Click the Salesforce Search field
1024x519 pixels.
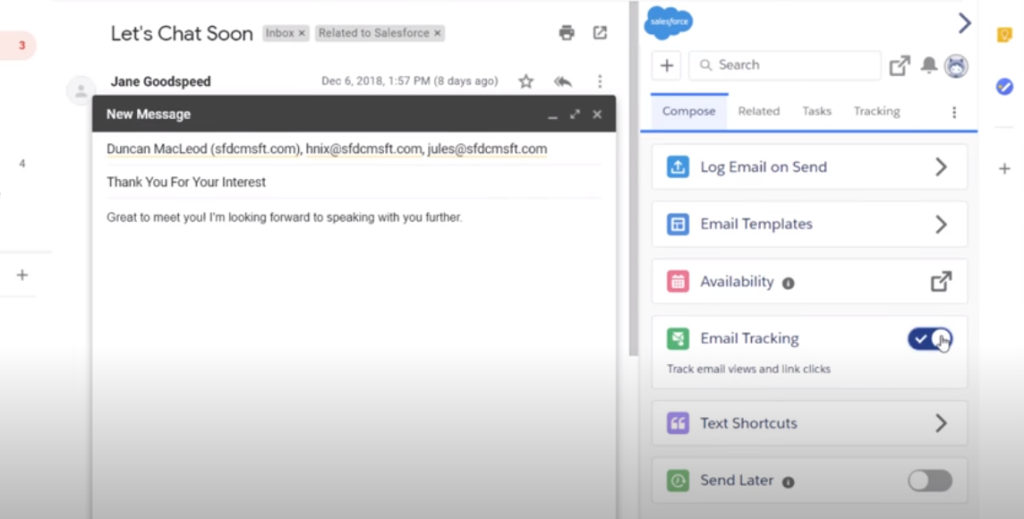point(785,65)
